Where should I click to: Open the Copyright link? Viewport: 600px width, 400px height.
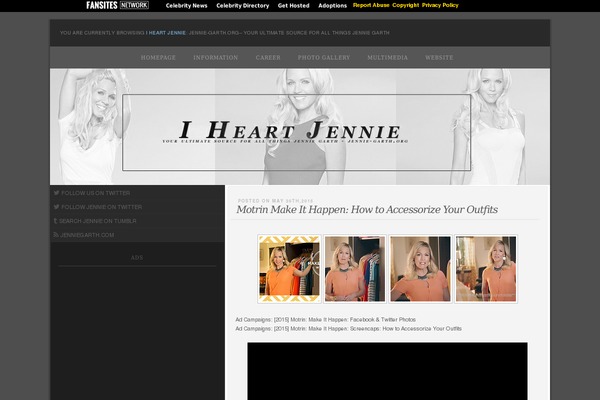coord(406,5)
